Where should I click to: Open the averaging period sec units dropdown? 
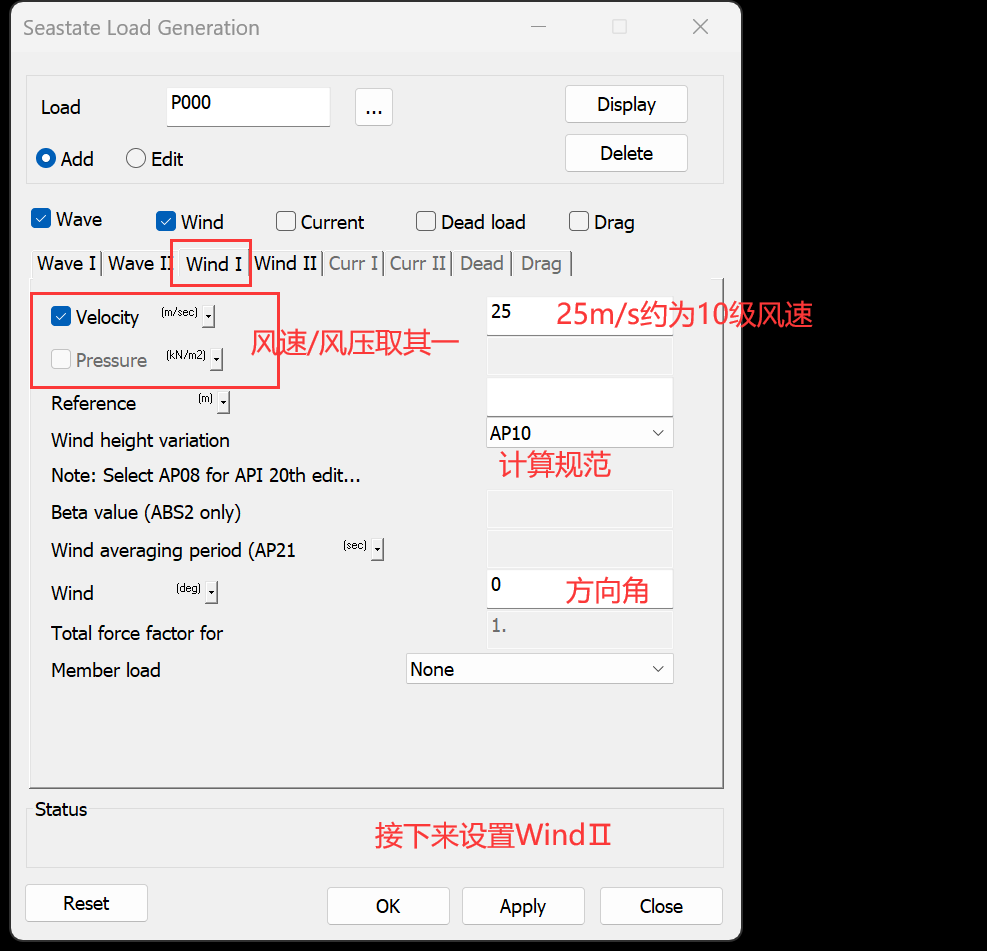[378, 550]
